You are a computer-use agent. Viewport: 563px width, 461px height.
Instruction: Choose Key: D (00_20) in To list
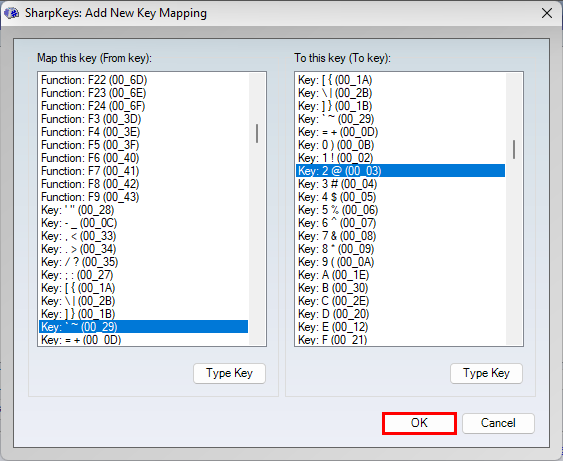pos(401,314)
